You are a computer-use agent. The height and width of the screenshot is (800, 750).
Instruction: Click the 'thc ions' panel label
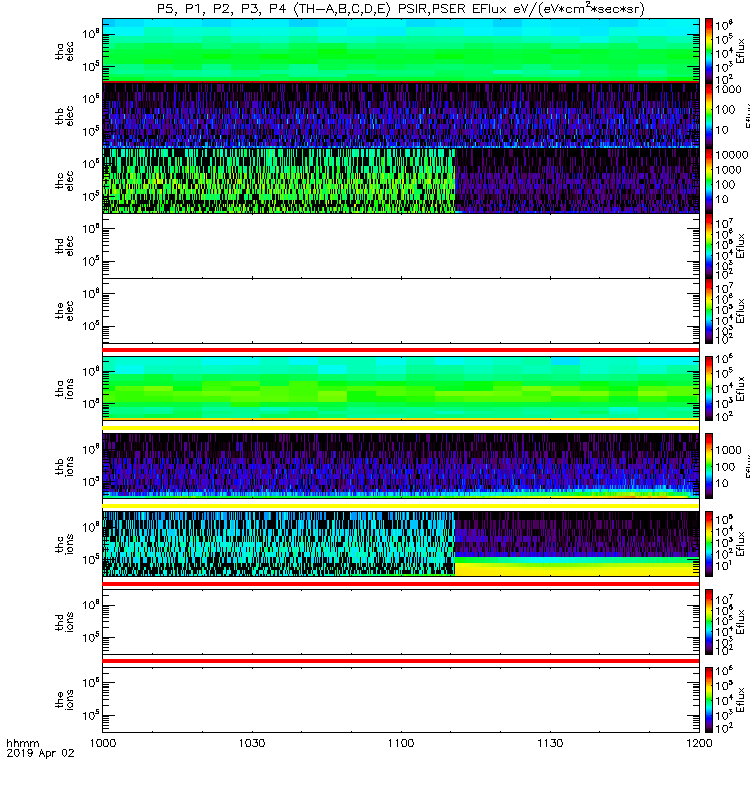64,544
